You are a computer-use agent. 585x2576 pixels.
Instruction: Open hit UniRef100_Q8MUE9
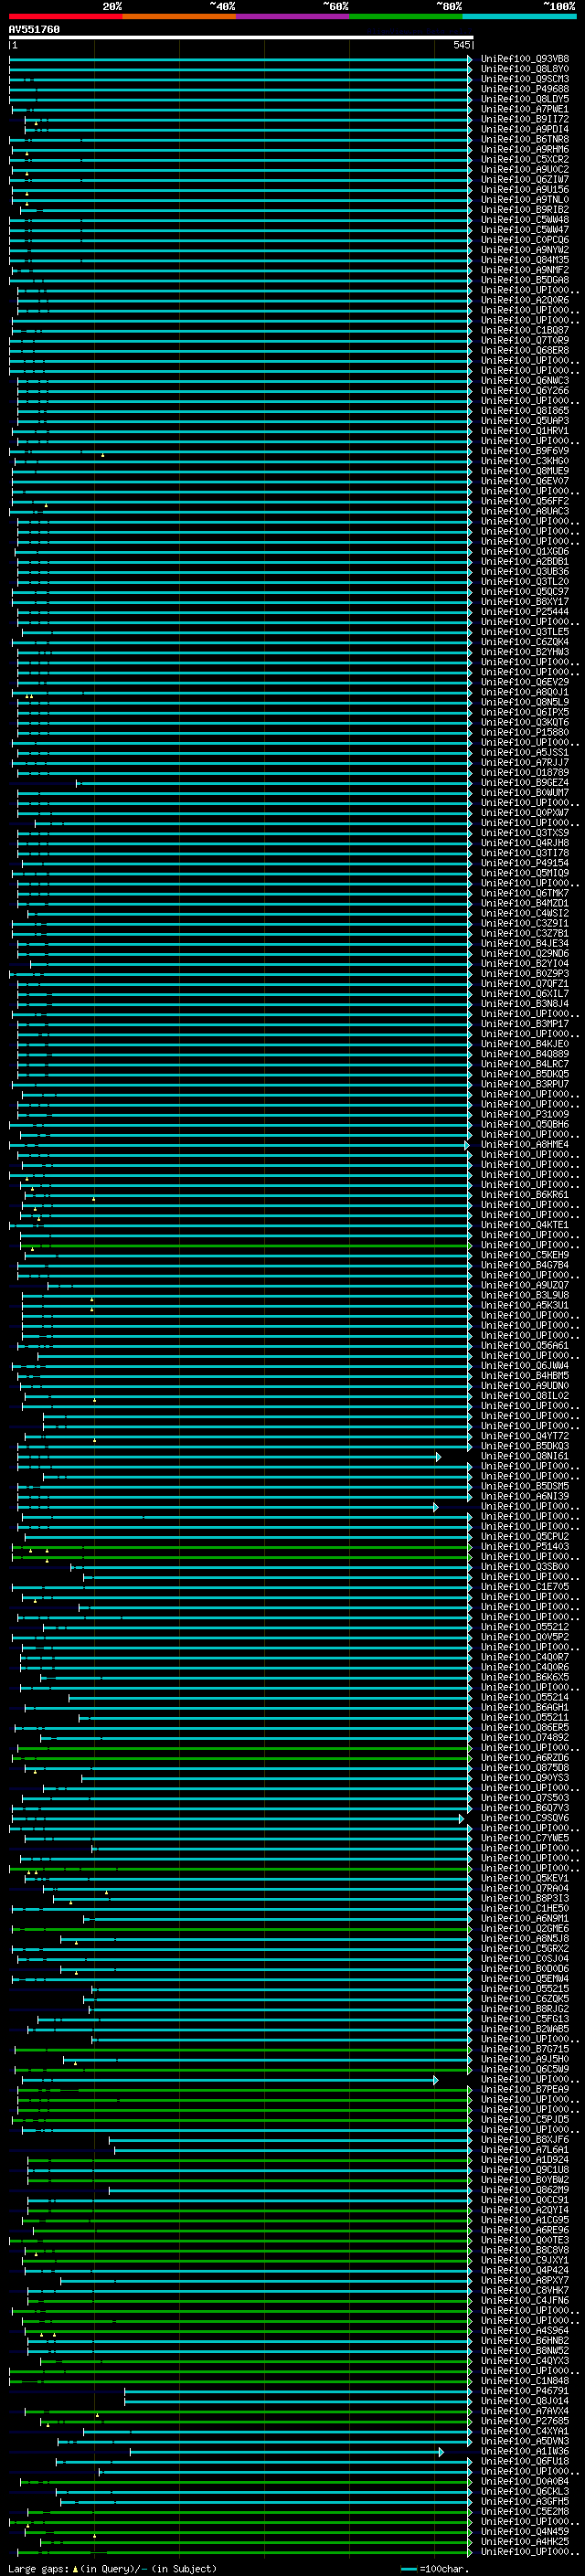(525, 471)
